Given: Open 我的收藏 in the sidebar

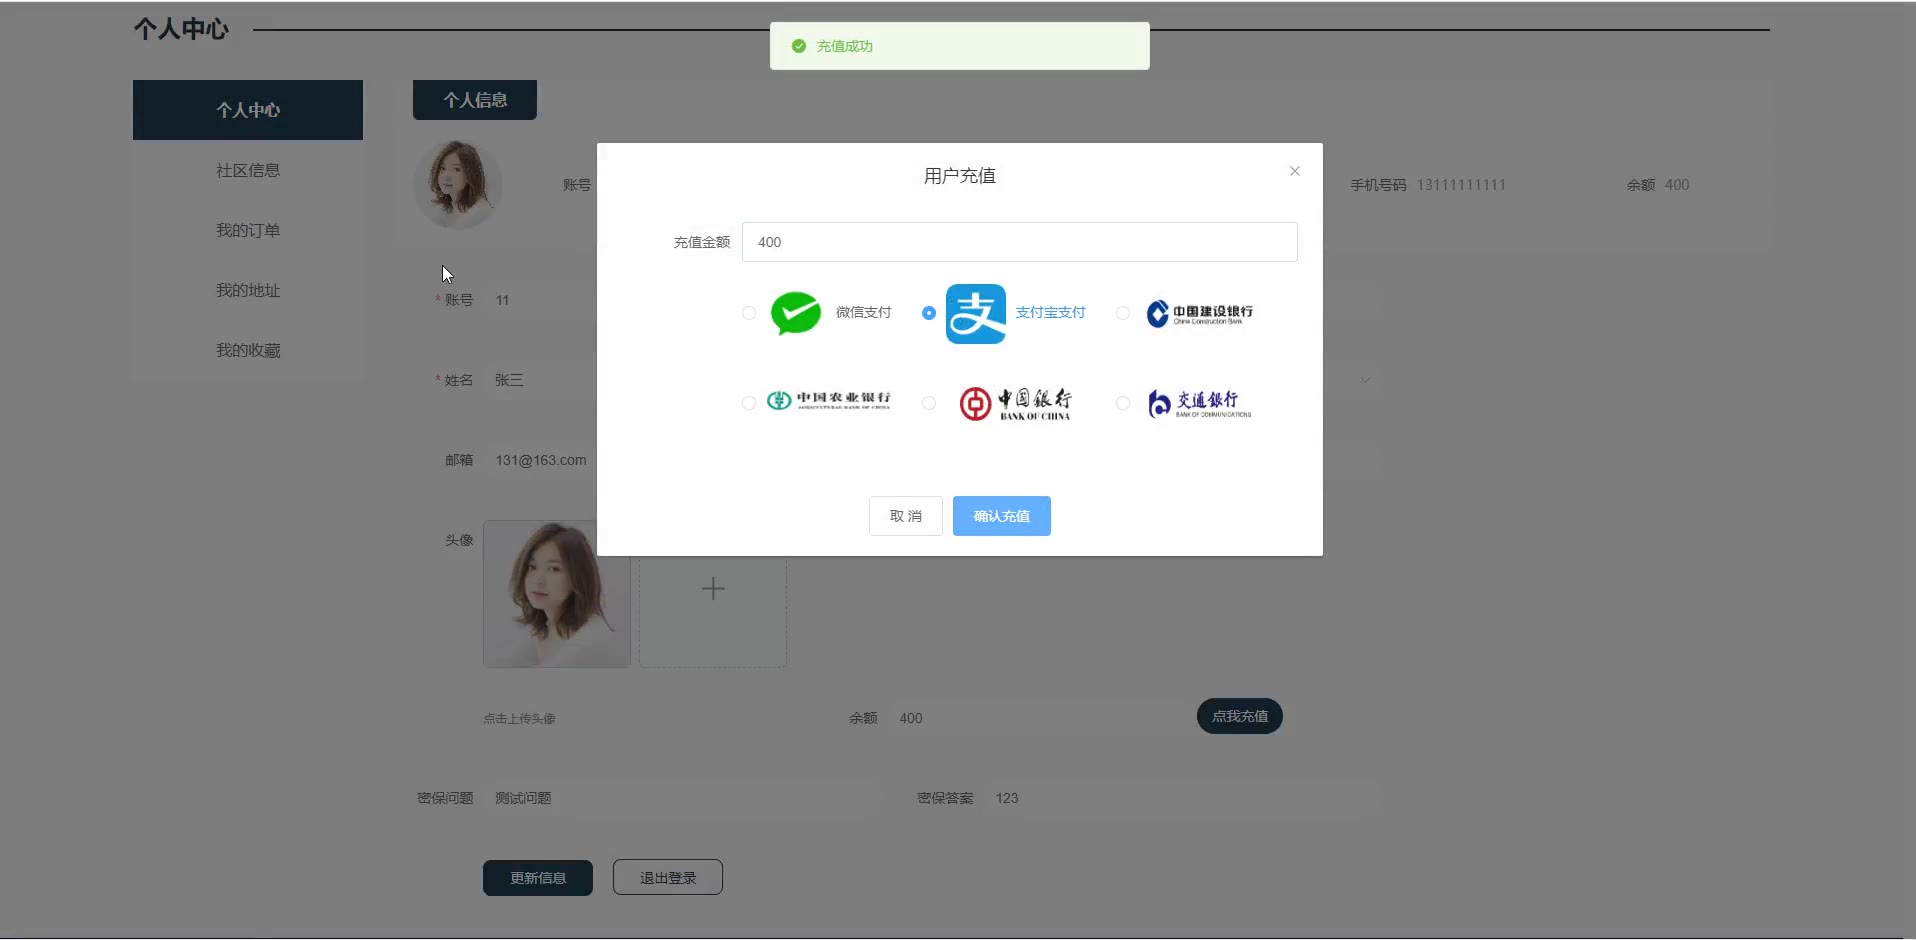Looking at the screenshot, I should pyautogui.click(x=248, y=350).
